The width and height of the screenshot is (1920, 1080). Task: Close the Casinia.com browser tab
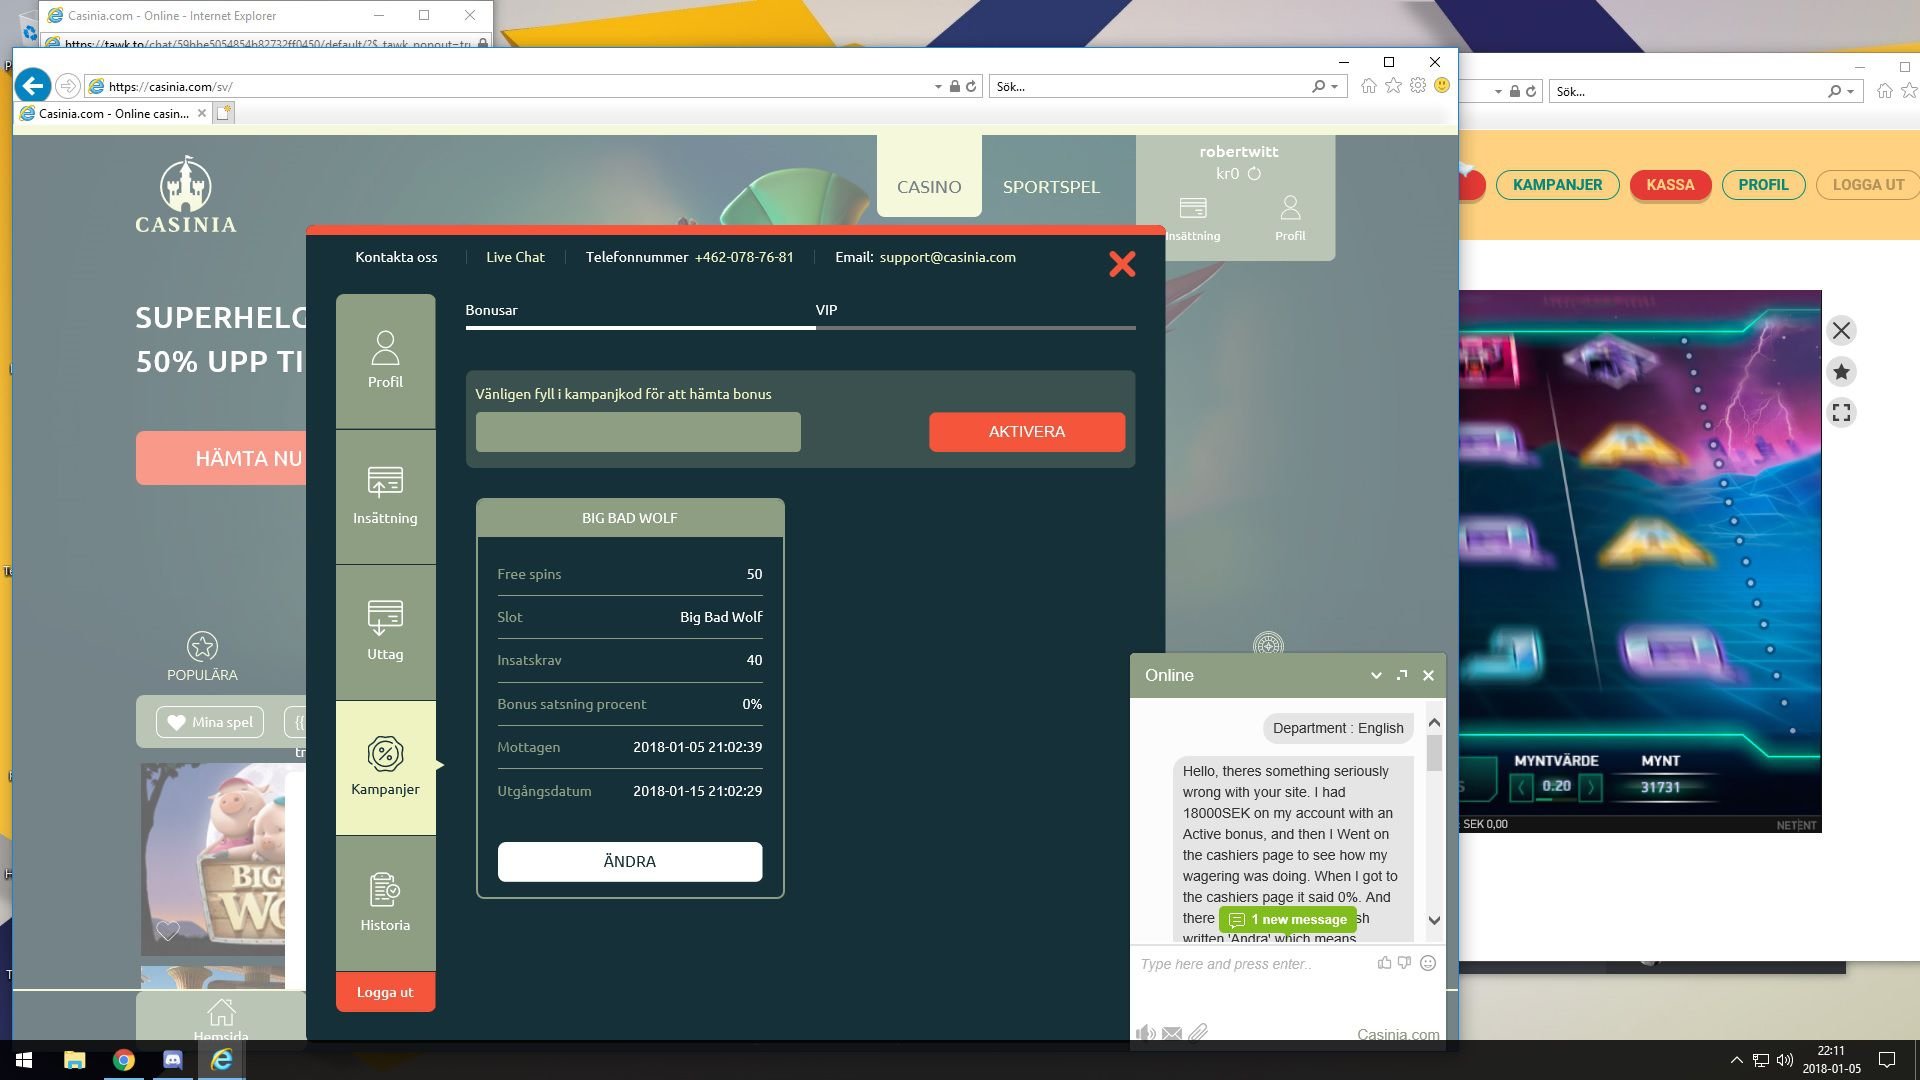(202, 113)
